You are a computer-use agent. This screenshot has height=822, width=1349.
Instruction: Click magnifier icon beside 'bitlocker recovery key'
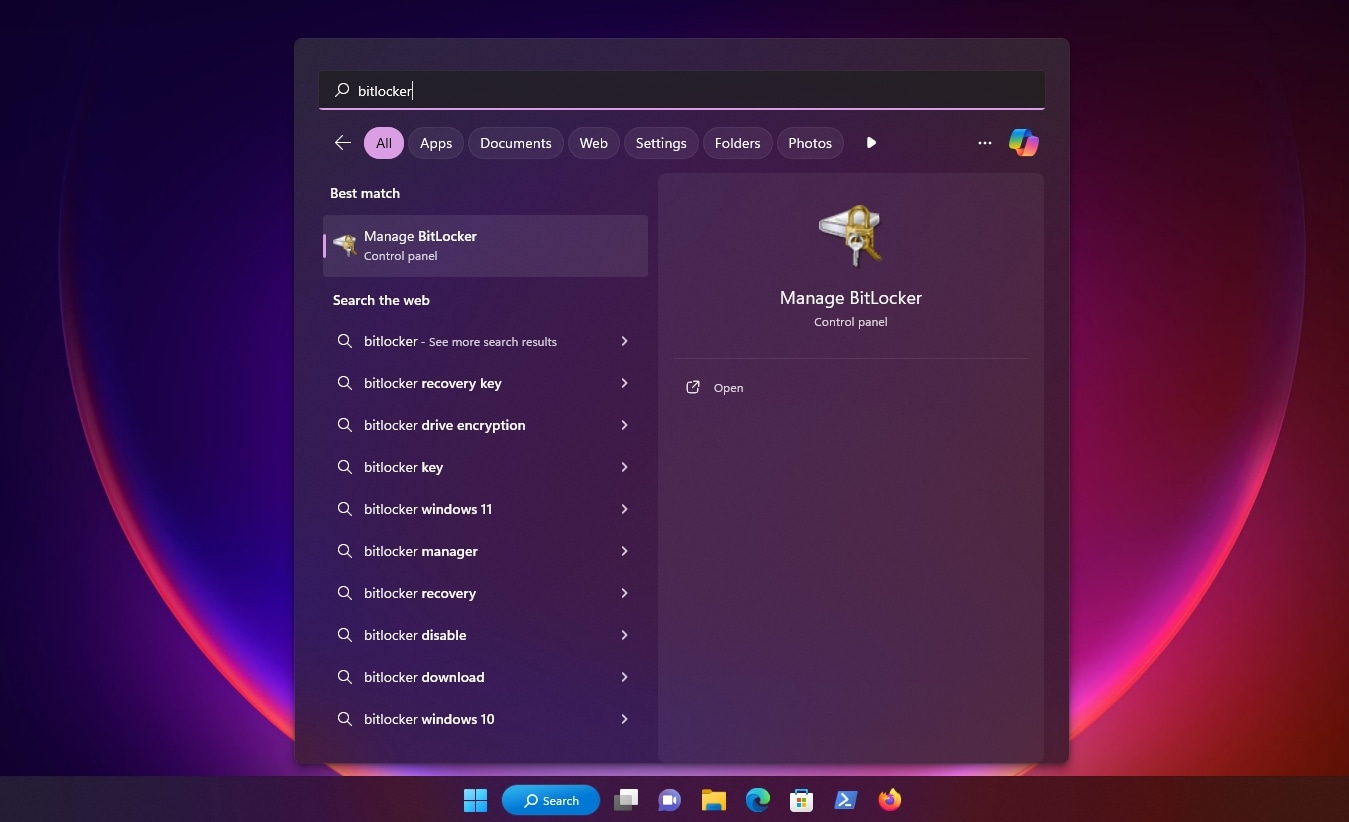tap(344, 383)
